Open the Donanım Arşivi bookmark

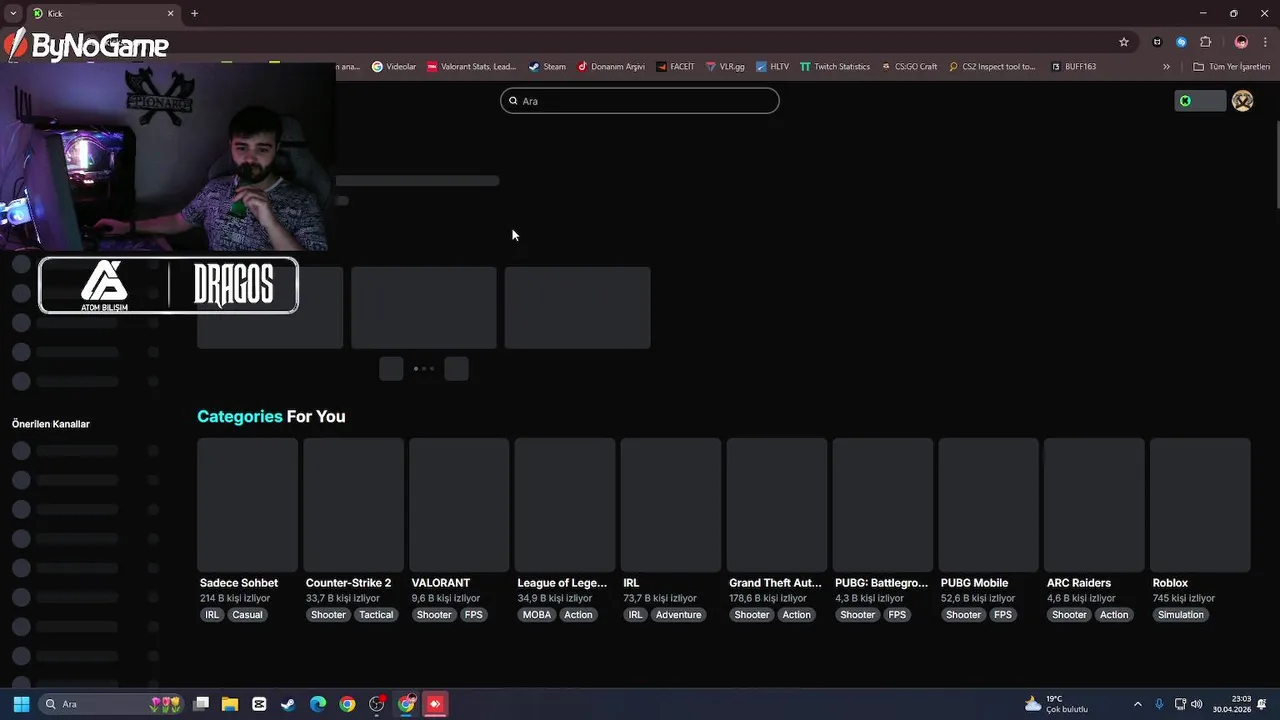point(611,67)
